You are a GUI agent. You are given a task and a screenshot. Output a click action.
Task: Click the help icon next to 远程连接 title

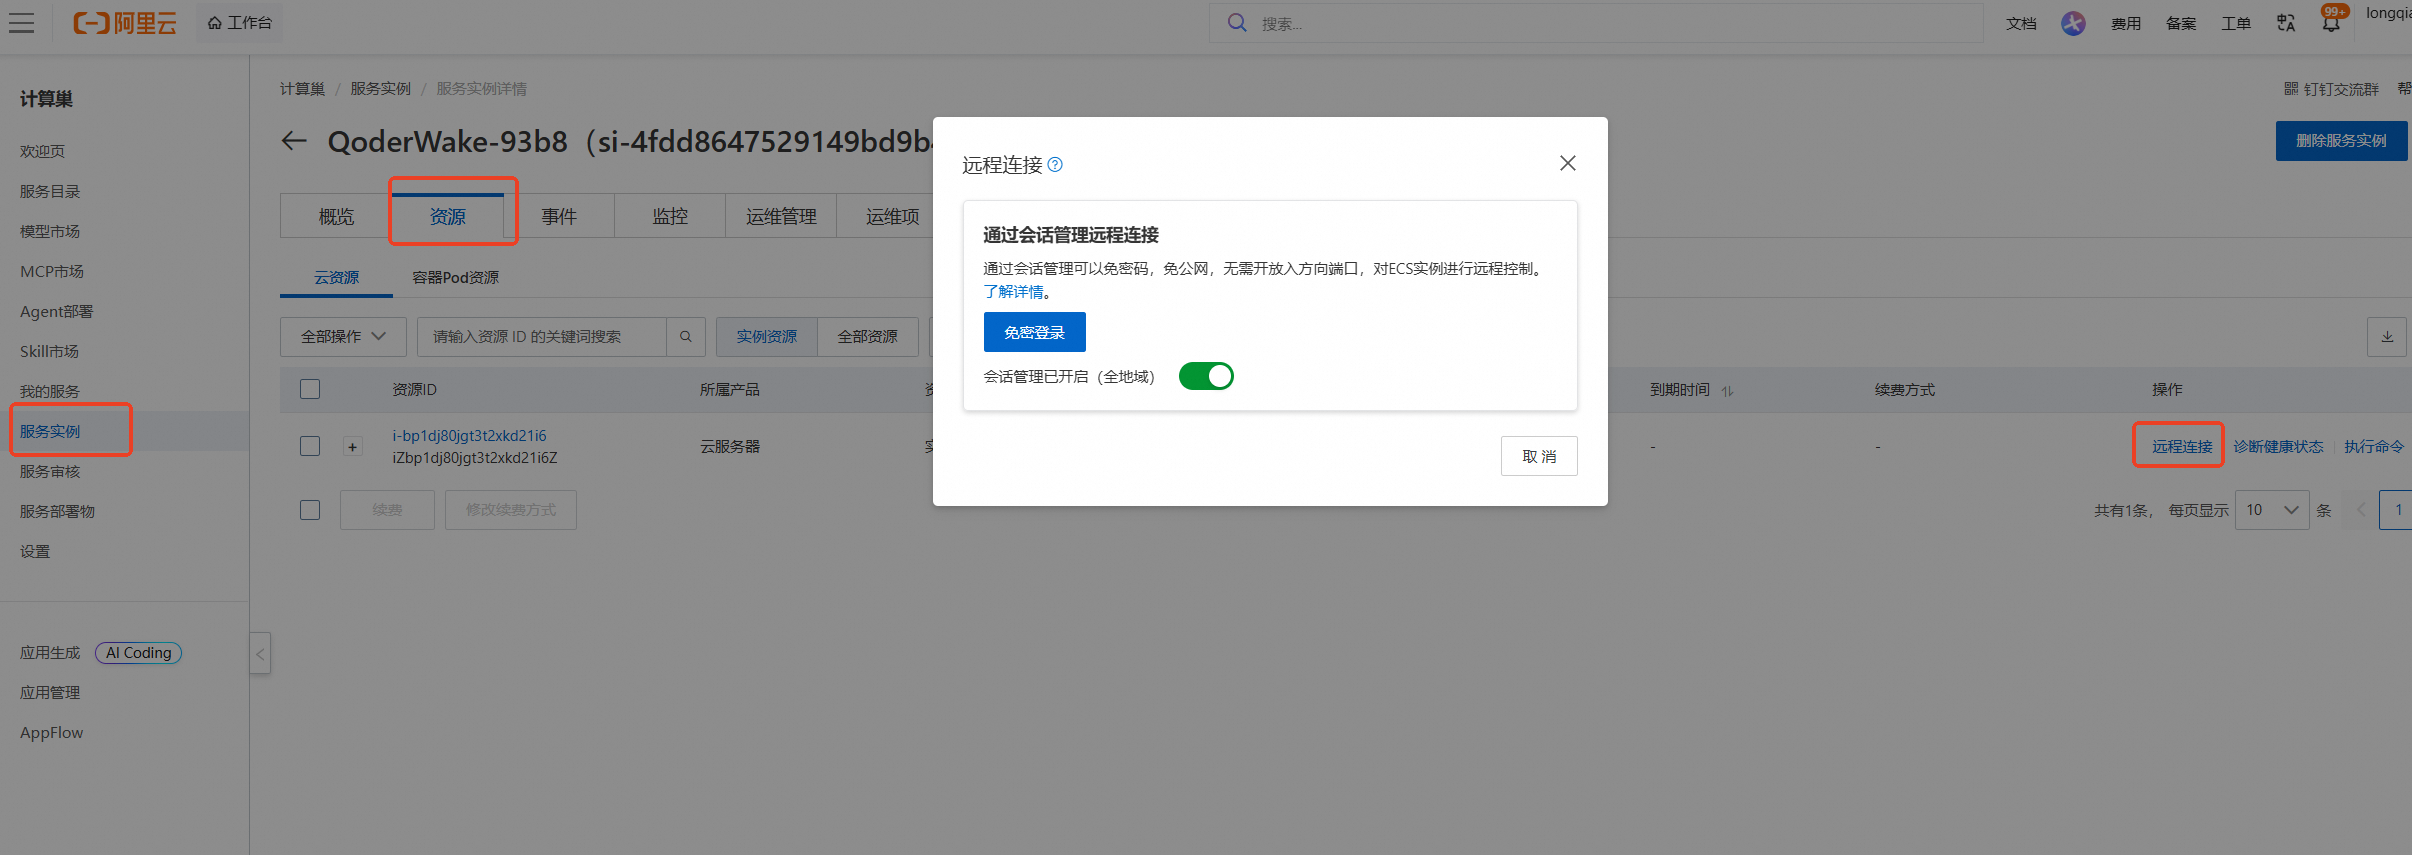[1055, 165]
